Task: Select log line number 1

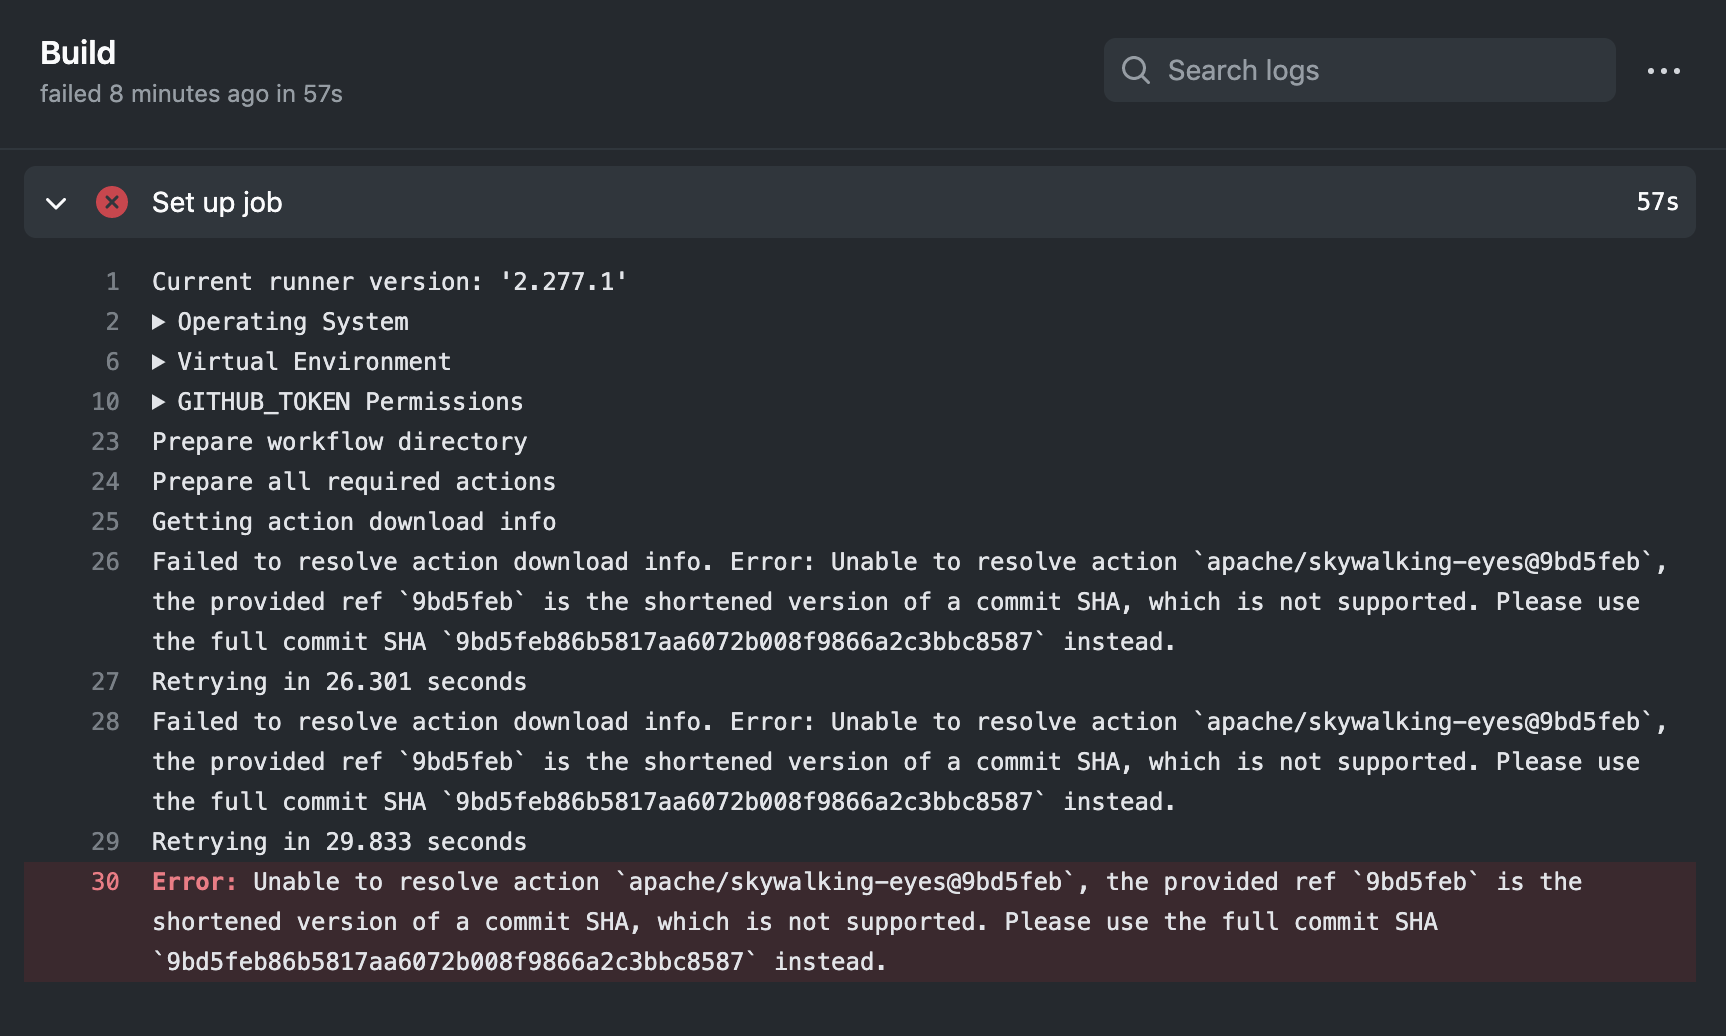Action: [113, 282]
